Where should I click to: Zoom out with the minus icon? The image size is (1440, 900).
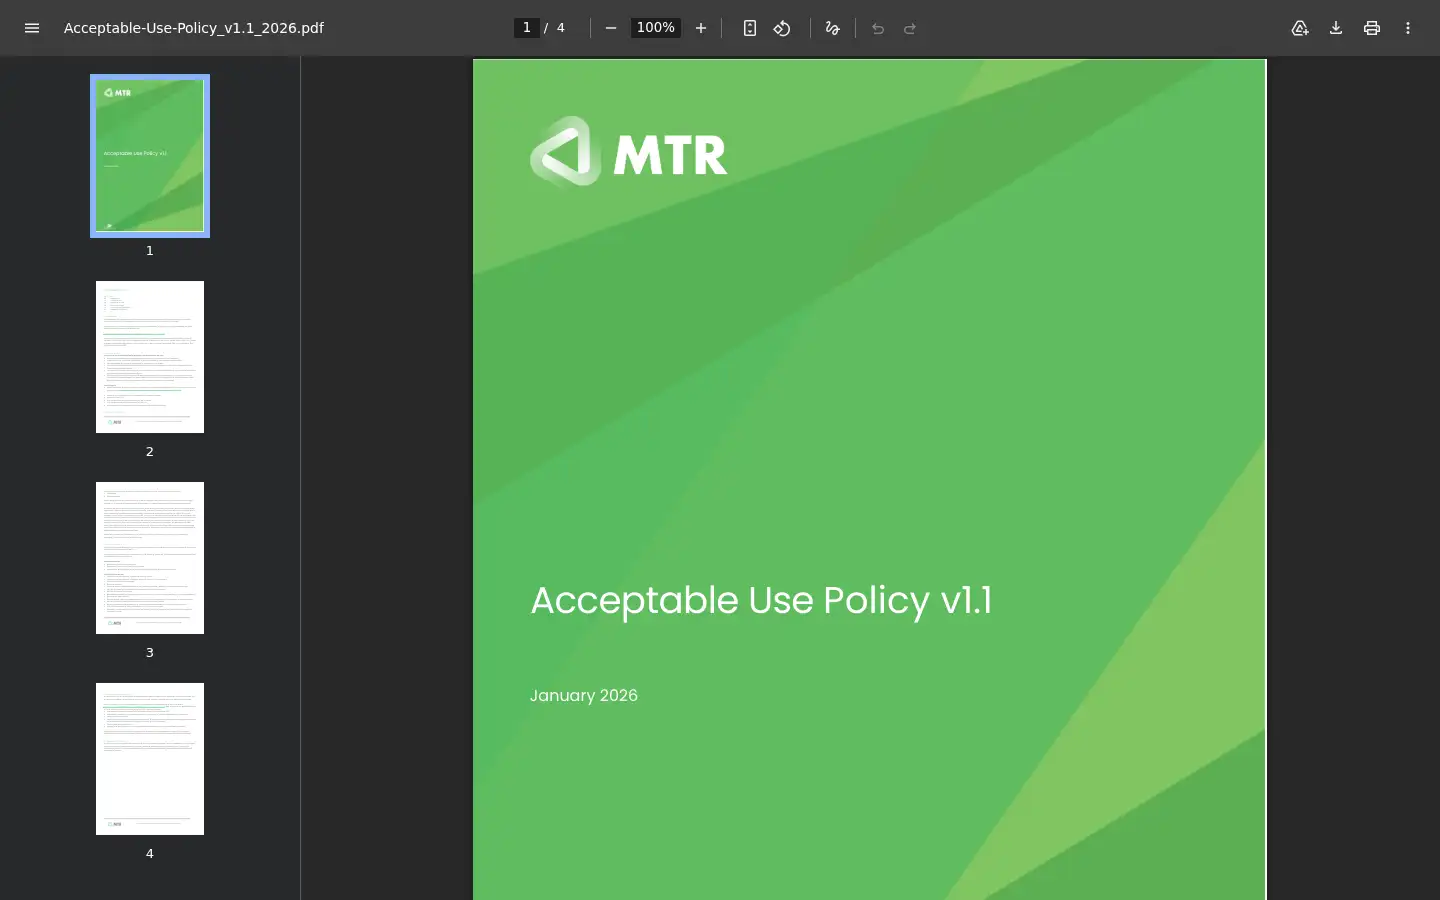click(x=611, y=28)
